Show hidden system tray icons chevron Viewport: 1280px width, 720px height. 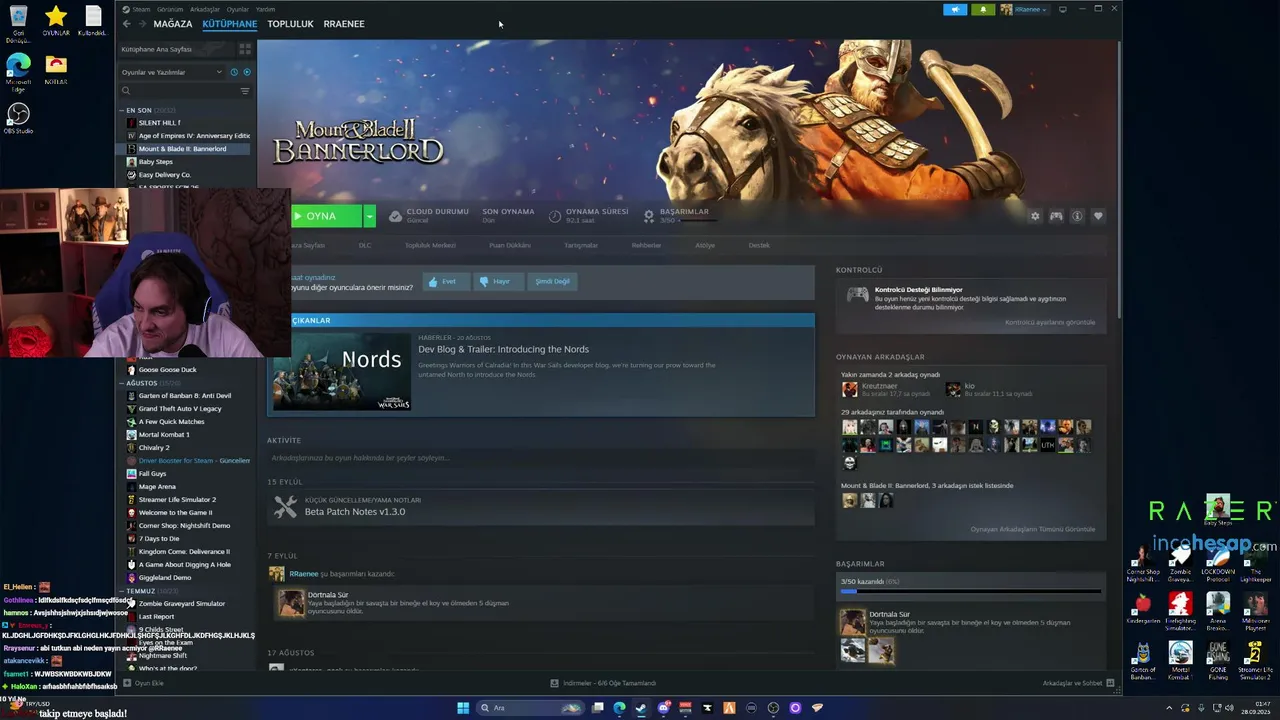1169,708
